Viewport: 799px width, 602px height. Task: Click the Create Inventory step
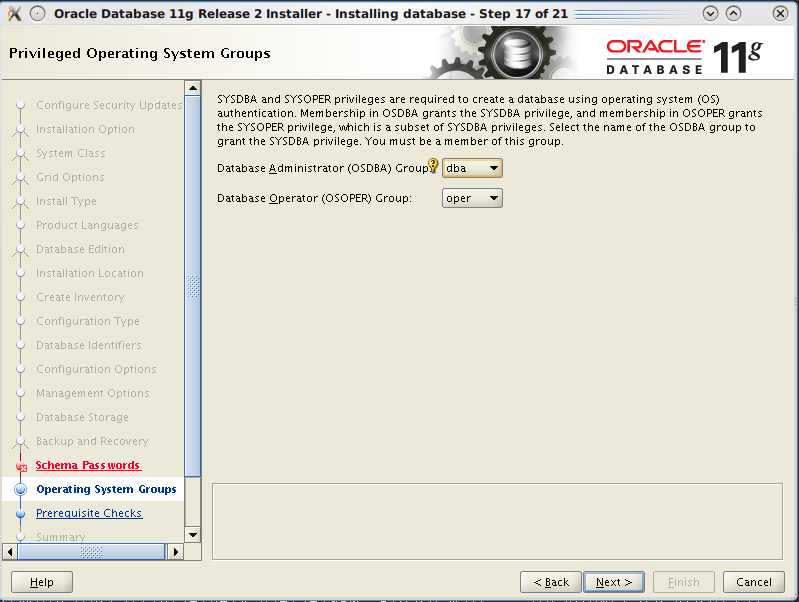[x=80, y=297]
